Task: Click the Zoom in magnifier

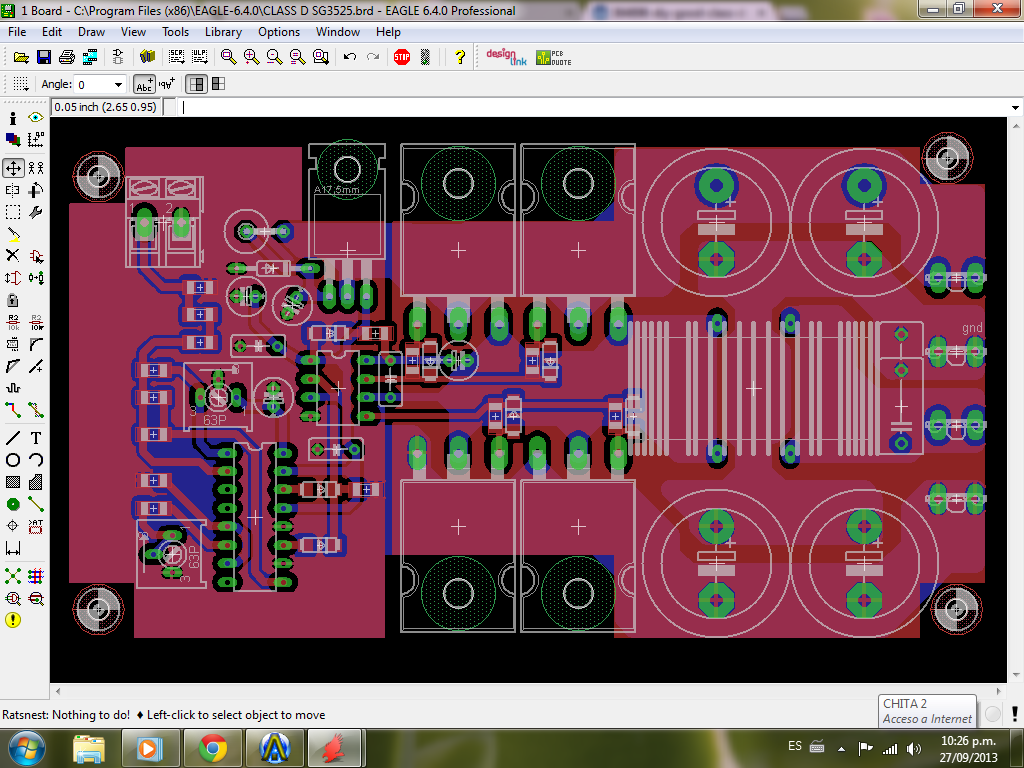Action: point(251,57)
